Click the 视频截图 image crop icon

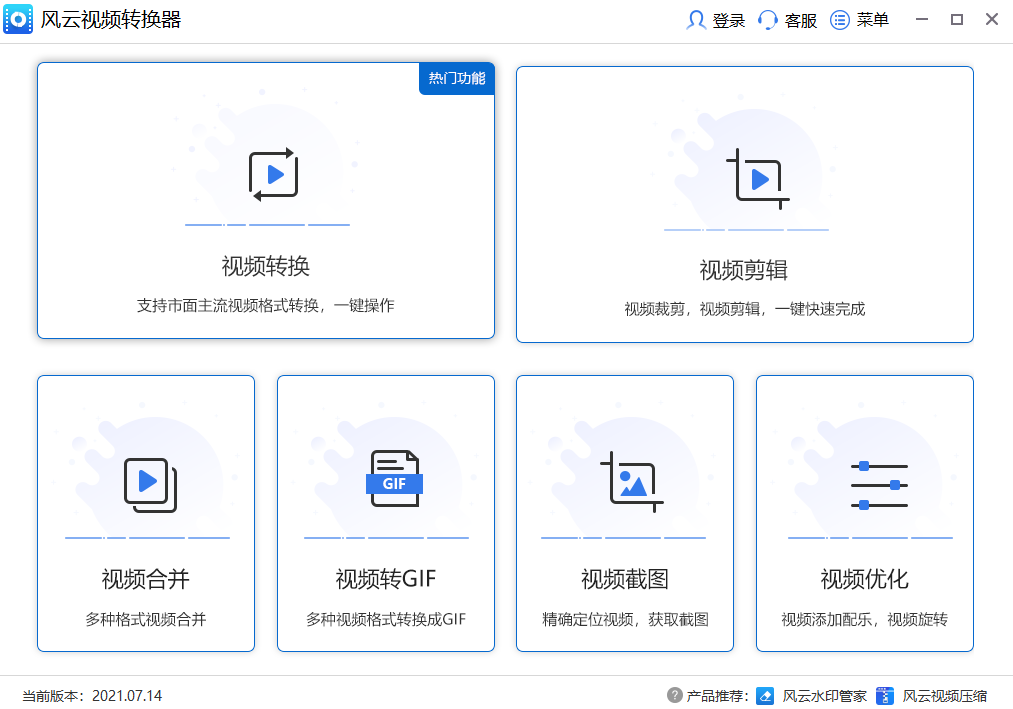pos(632,482)
